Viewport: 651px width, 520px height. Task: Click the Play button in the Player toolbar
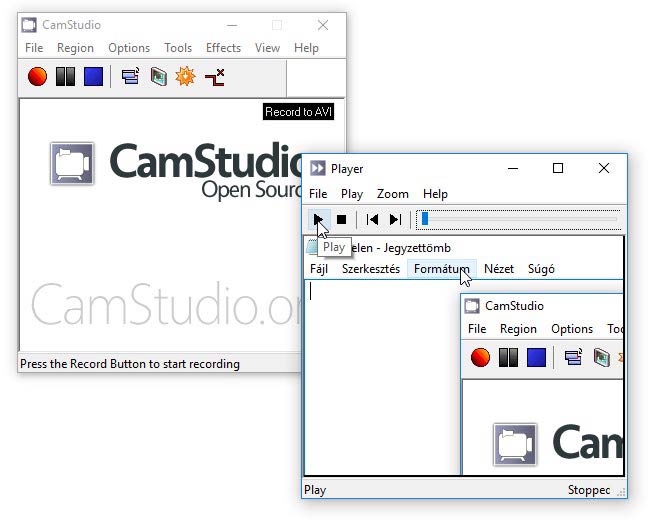(319, 219)
